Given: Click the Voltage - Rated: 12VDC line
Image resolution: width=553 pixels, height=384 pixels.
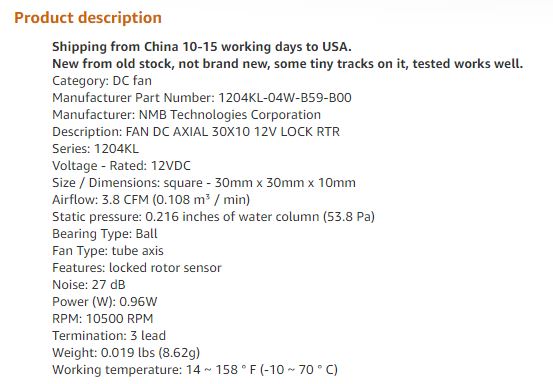Looking at the screenshot, I should 121,165.
